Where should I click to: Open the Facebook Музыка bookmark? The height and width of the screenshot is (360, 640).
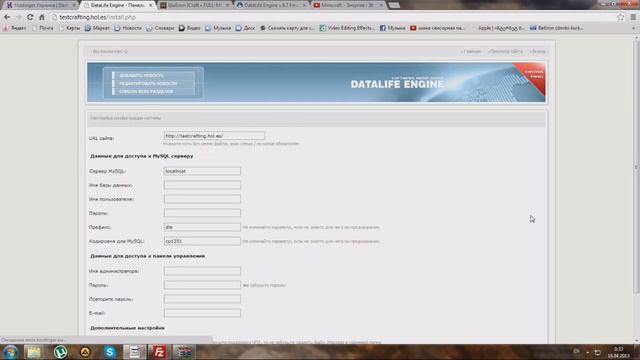(x=393, y=28)
